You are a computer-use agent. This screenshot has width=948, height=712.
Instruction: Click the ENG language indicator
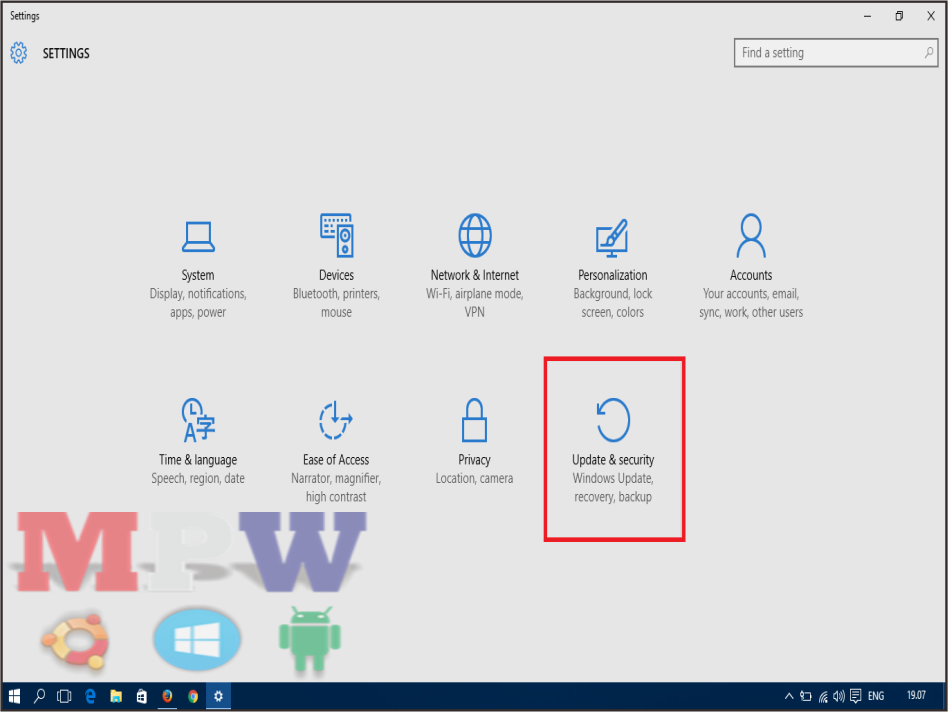876,696
